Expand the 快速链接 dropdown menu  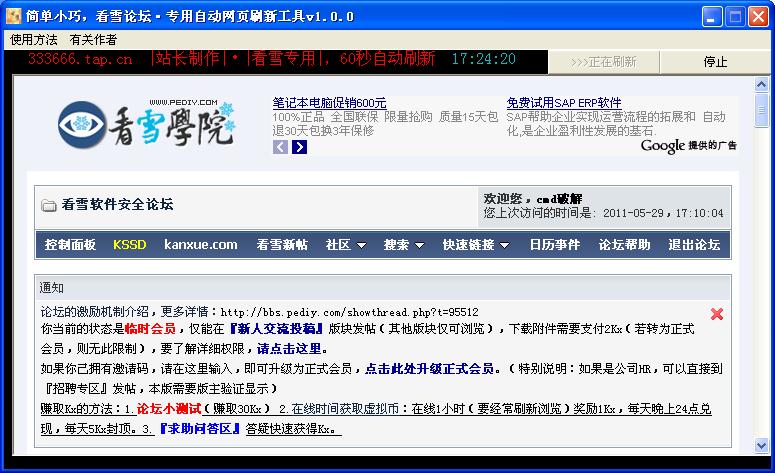point(475,245)
